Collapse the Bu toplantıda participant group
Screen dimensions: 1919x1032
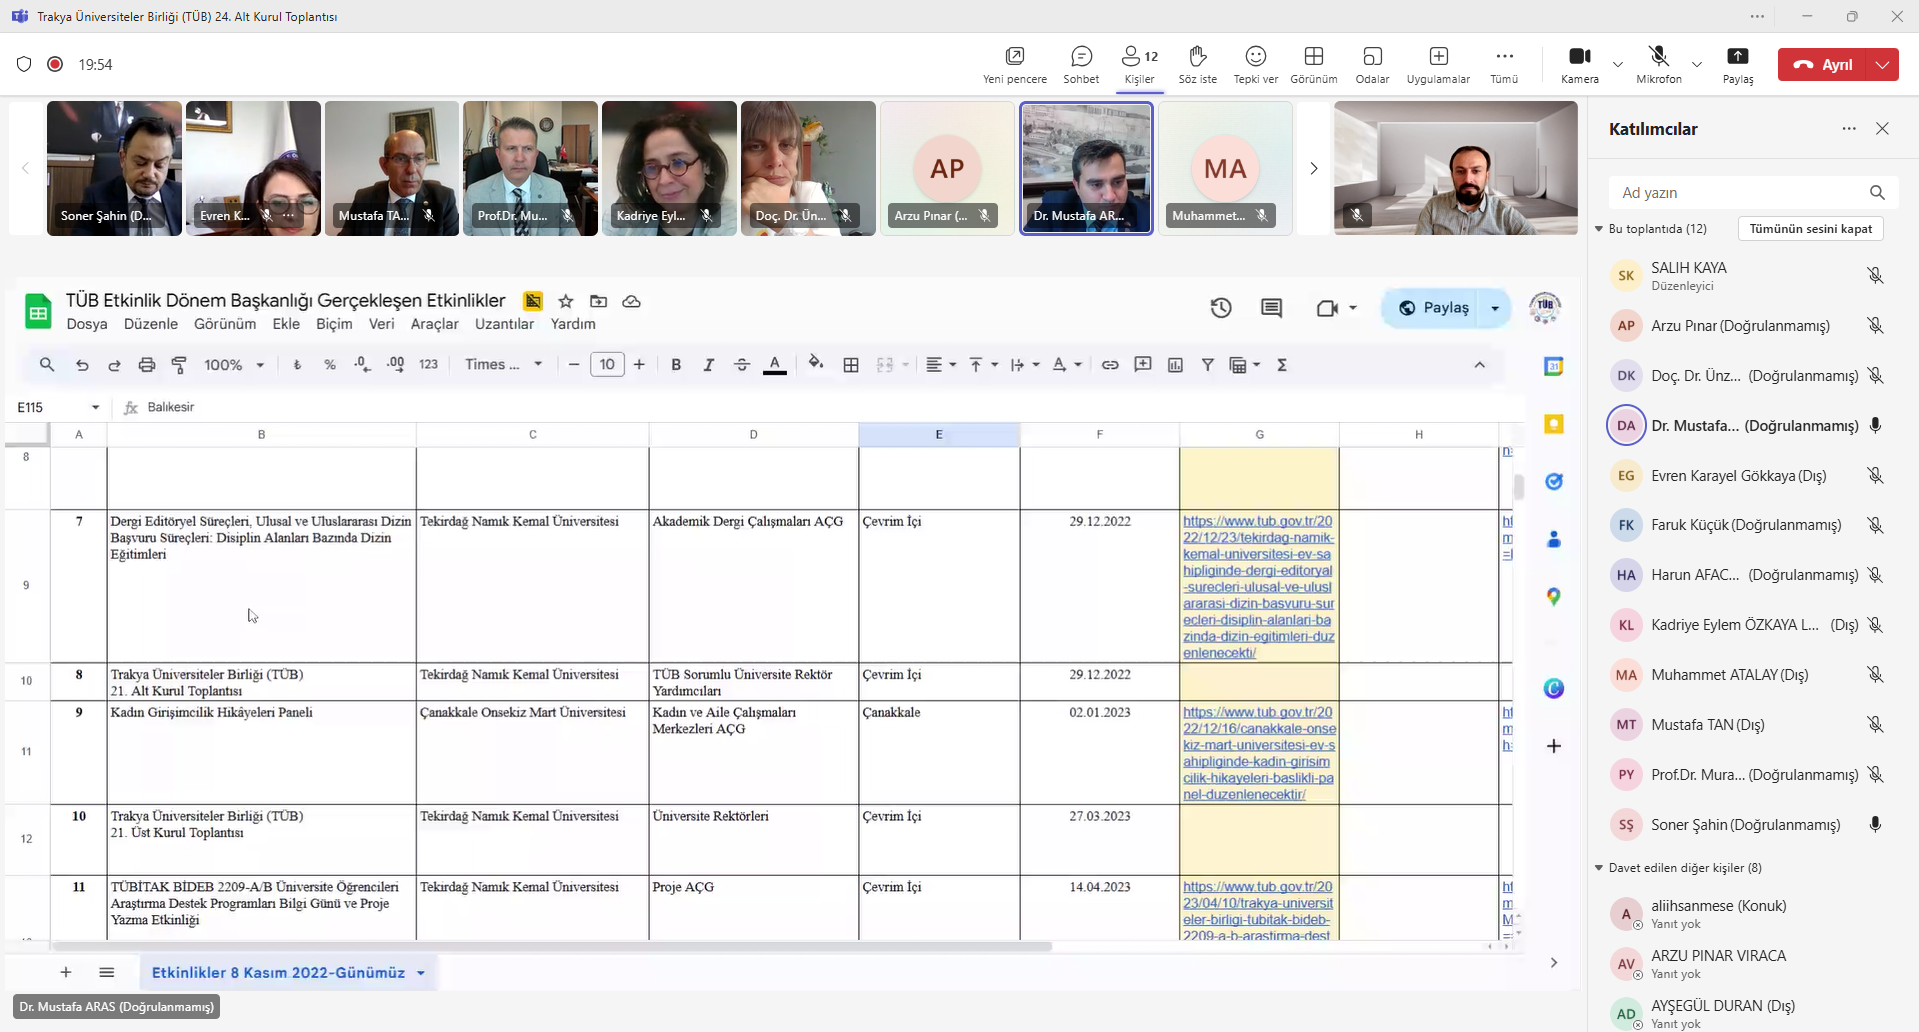pyautogui.click(x=1599, y=229)
